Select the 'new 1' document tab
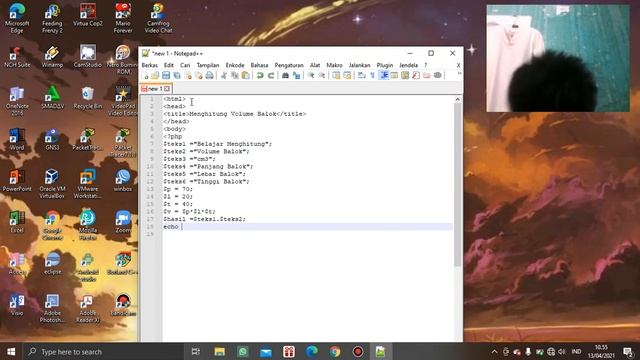The image size is (640, 360). (155, 89)
